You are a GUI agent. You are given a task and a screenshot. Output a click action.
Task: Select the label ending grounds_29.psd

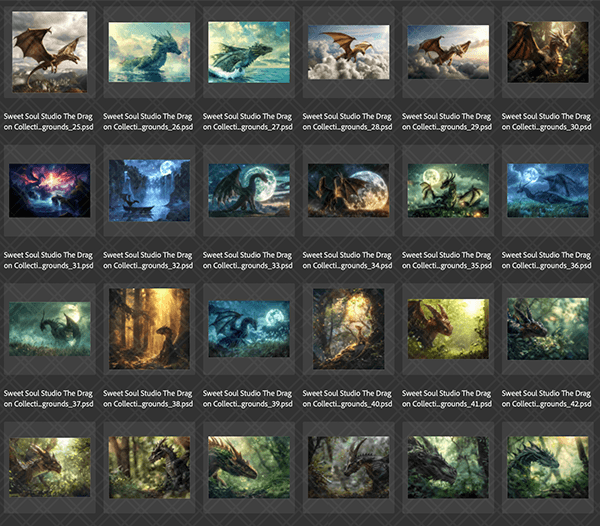pyautogui.click(x=447, y=122)
